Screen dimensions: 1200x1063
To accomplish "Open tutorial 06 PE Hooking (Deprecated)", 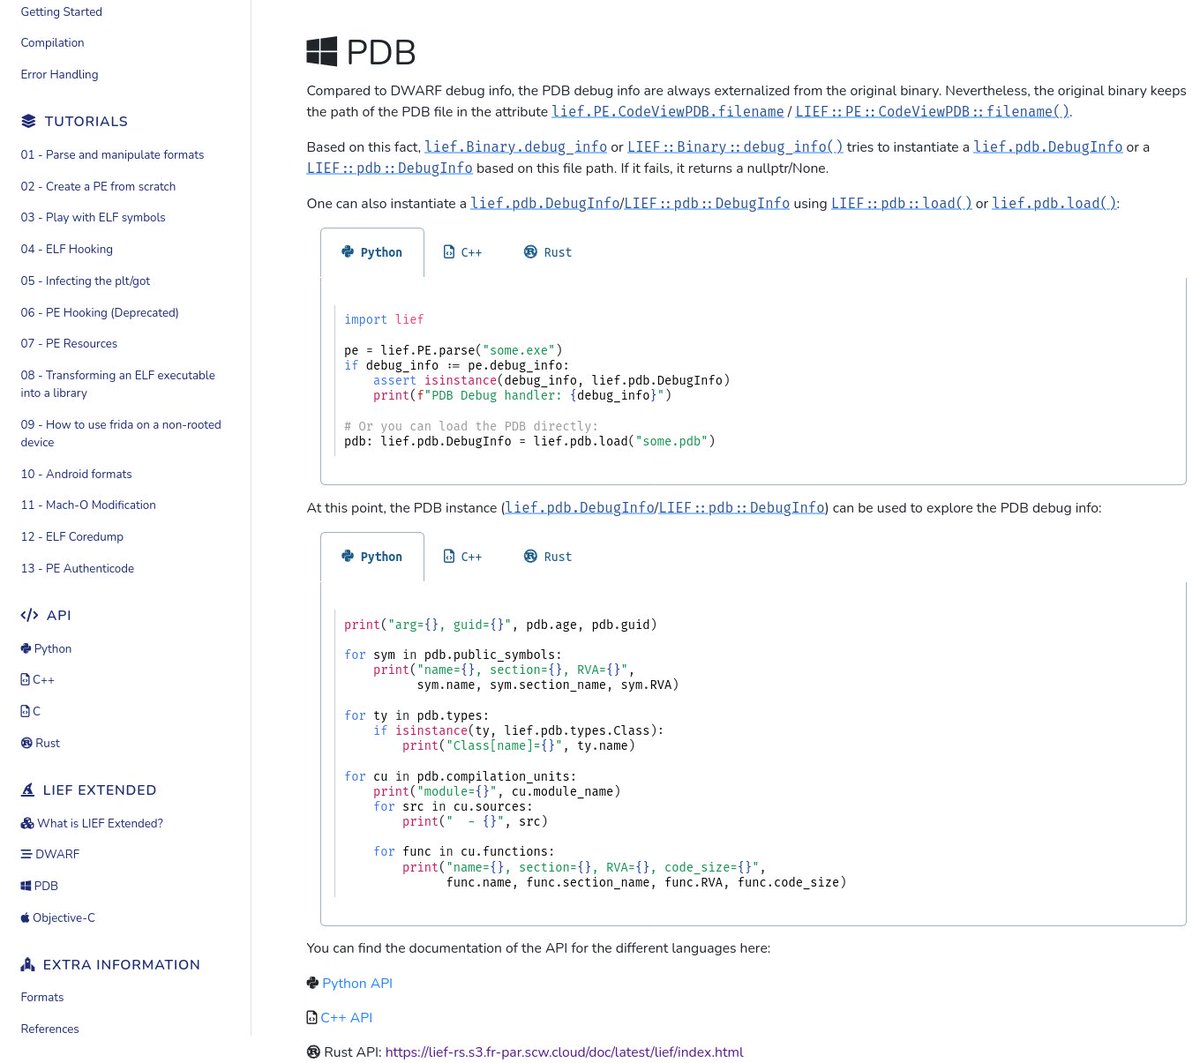I will tap(100, 312).
